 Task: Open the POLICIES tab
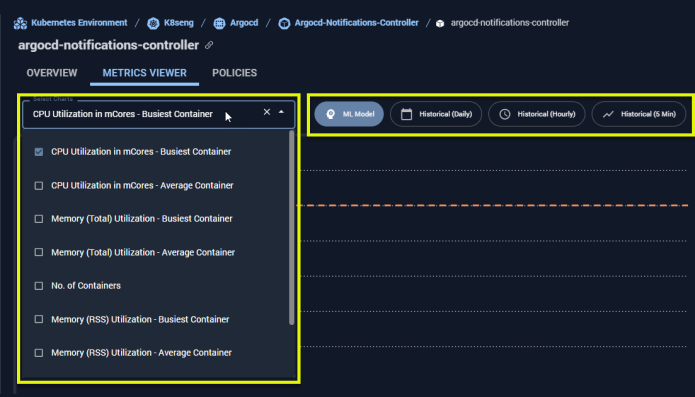(x=234, y=73)
